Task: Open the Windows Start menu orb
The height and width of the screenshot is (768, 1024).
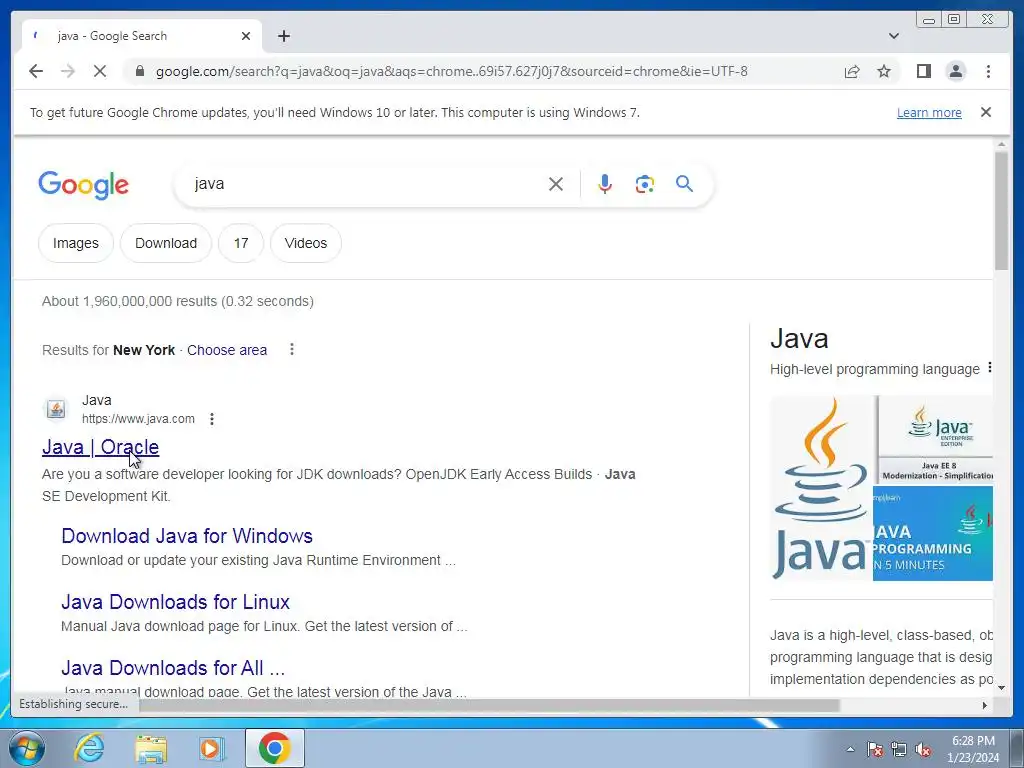Action: pos(27,748)
